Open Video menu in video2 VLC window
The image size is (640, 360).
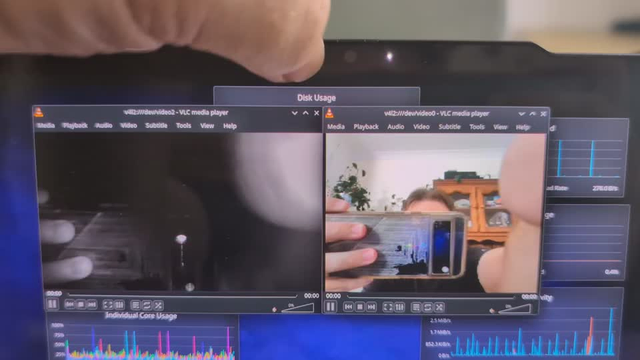pyautogui.click(x=129, y=126)
